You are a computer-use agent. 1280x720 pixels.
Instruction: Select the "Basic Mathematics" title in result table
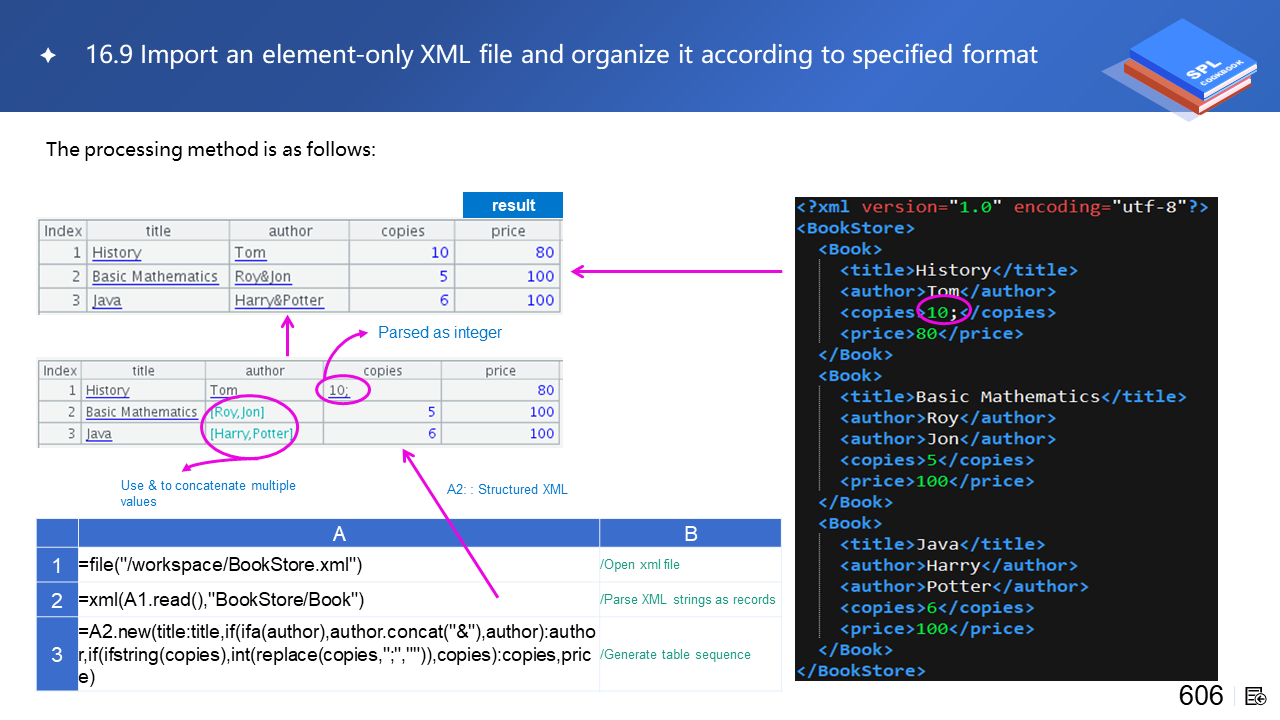tap(154, 277)
